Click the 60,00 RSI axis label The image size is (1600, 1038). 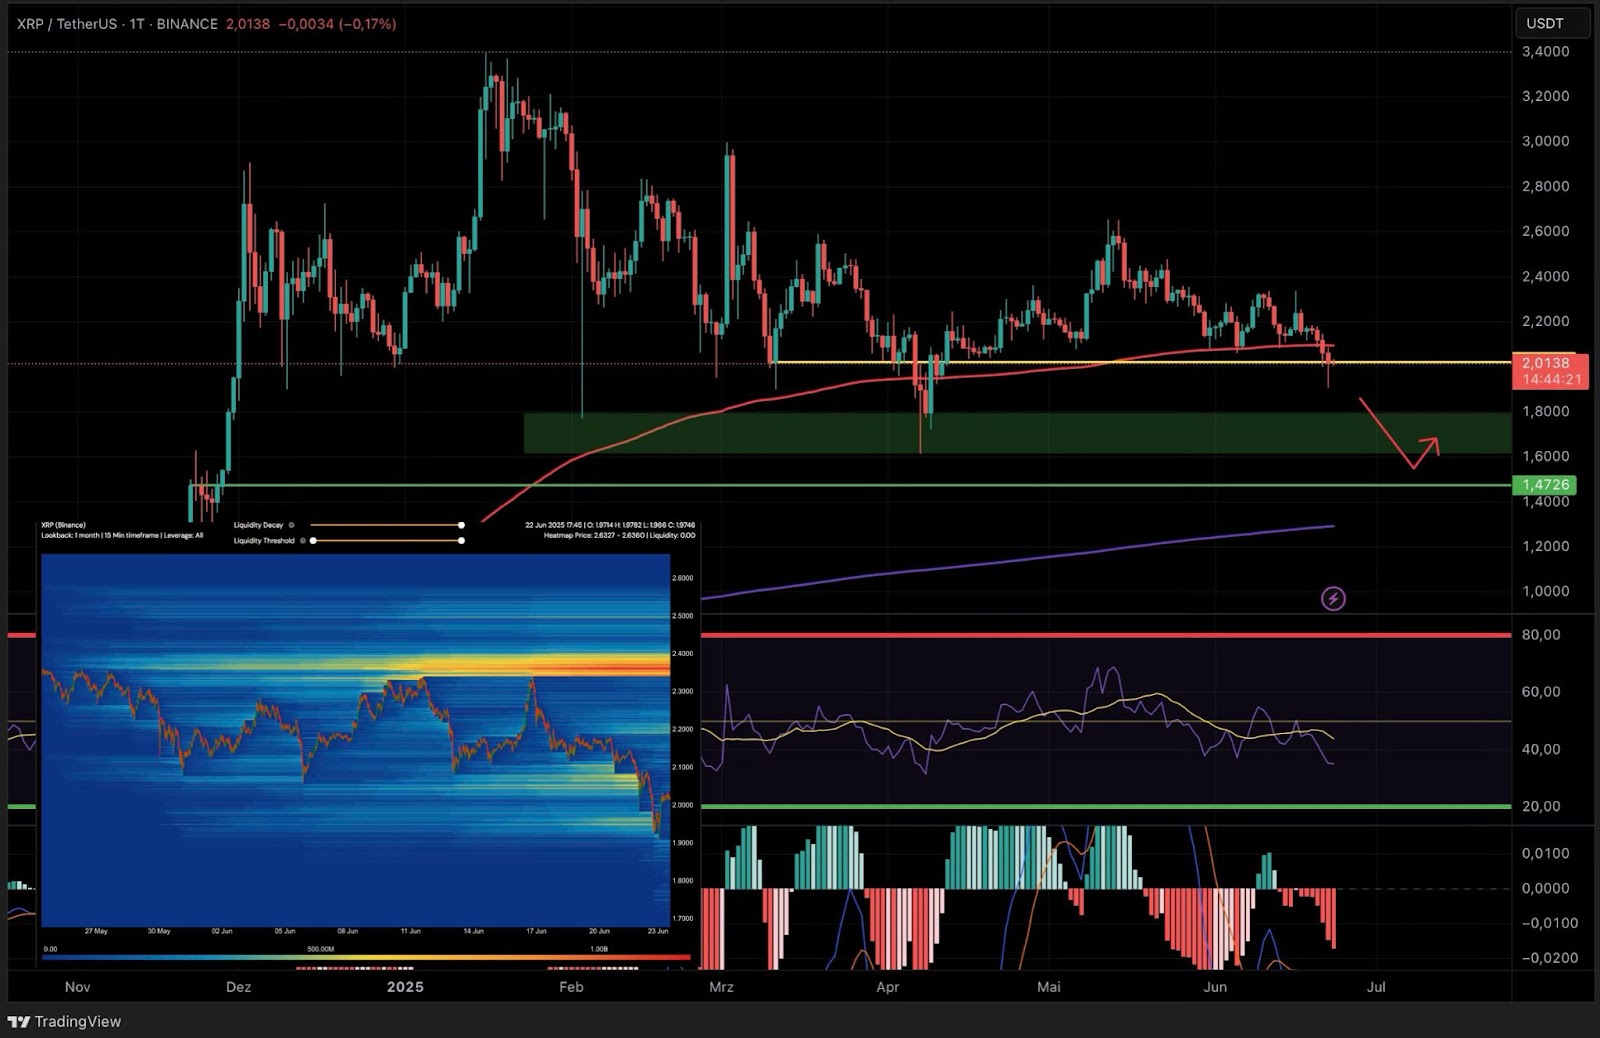click(x=1541, y=691)
